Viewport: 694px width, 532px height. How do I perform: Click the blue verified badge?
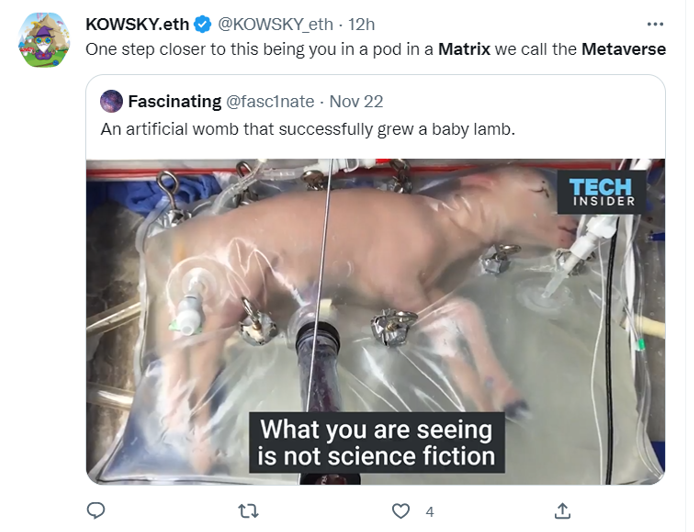(x=202, y=24)
